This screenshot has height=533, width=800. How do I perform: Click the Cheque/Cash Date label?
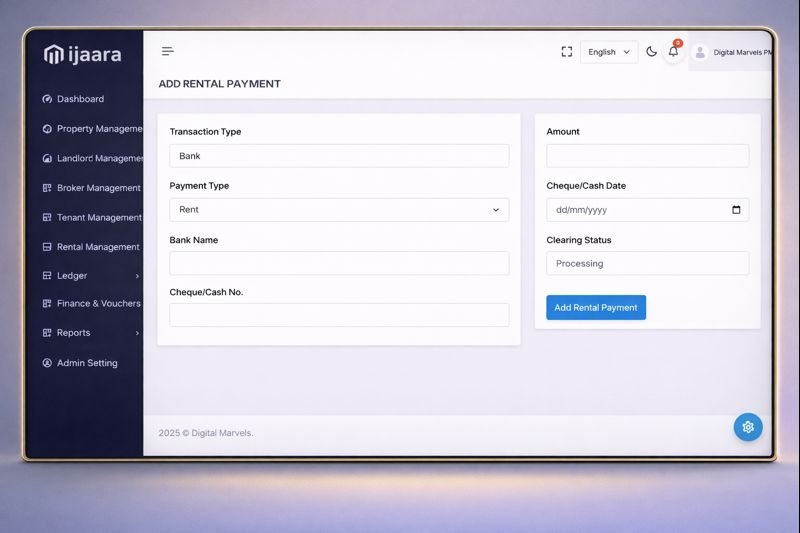(586, 186)
